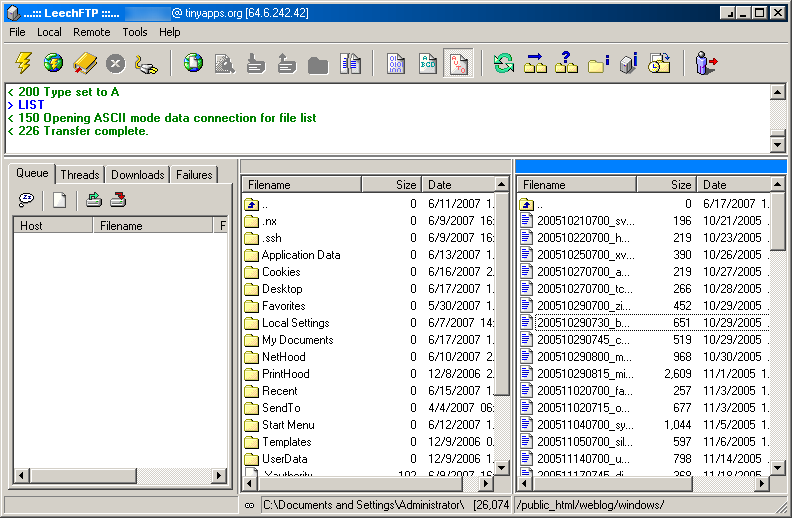Screen dimensions: 792x518
Task: Sort local files by Date column header
Action: (x=457, y=185)
